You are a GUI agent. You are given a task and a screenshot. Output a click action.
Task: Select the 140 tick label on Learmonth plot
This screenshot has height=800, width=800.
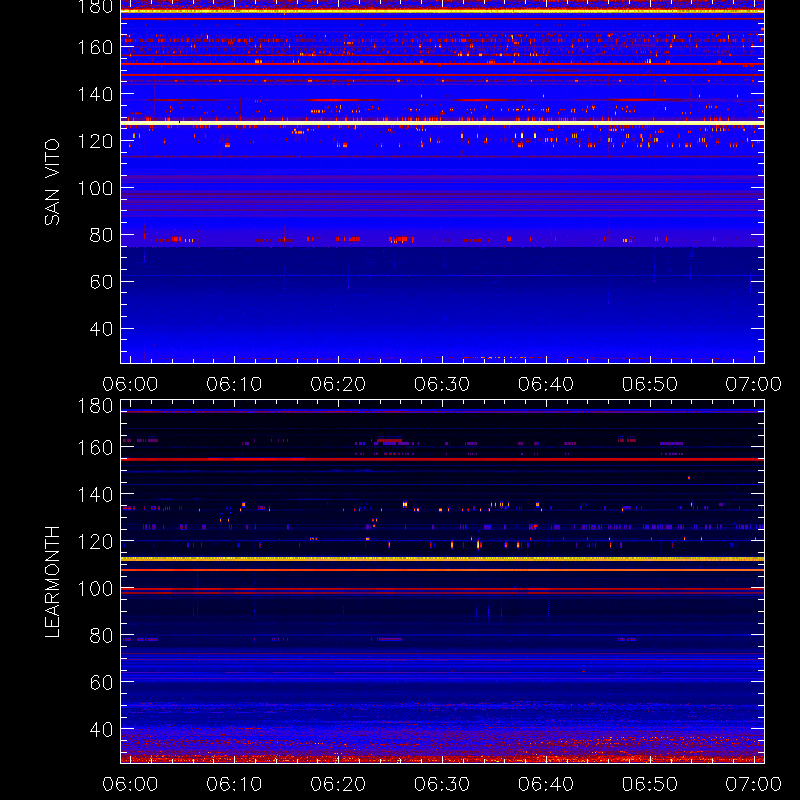(95, 494)
